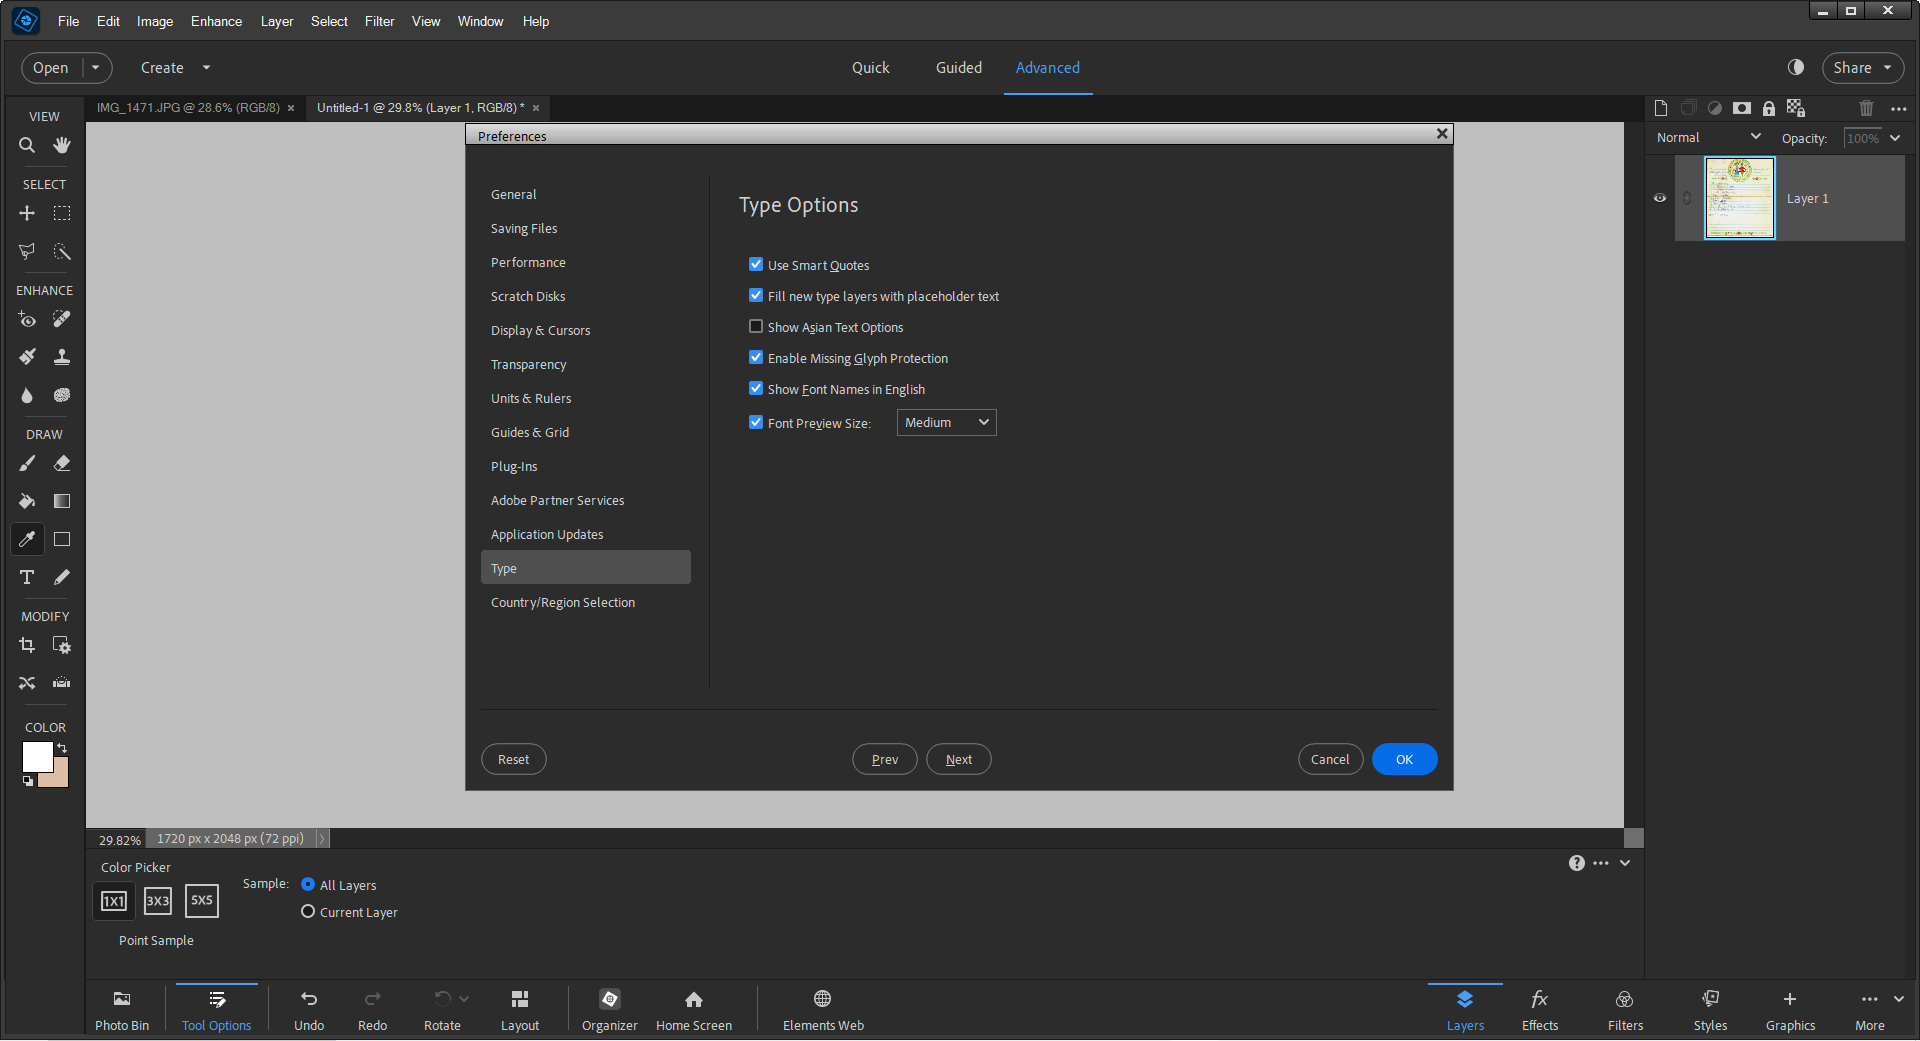Click the Layer 1 thumbnail
The width and height of the screenshot is (1920, 1041).
click(x=1739, y=198)
